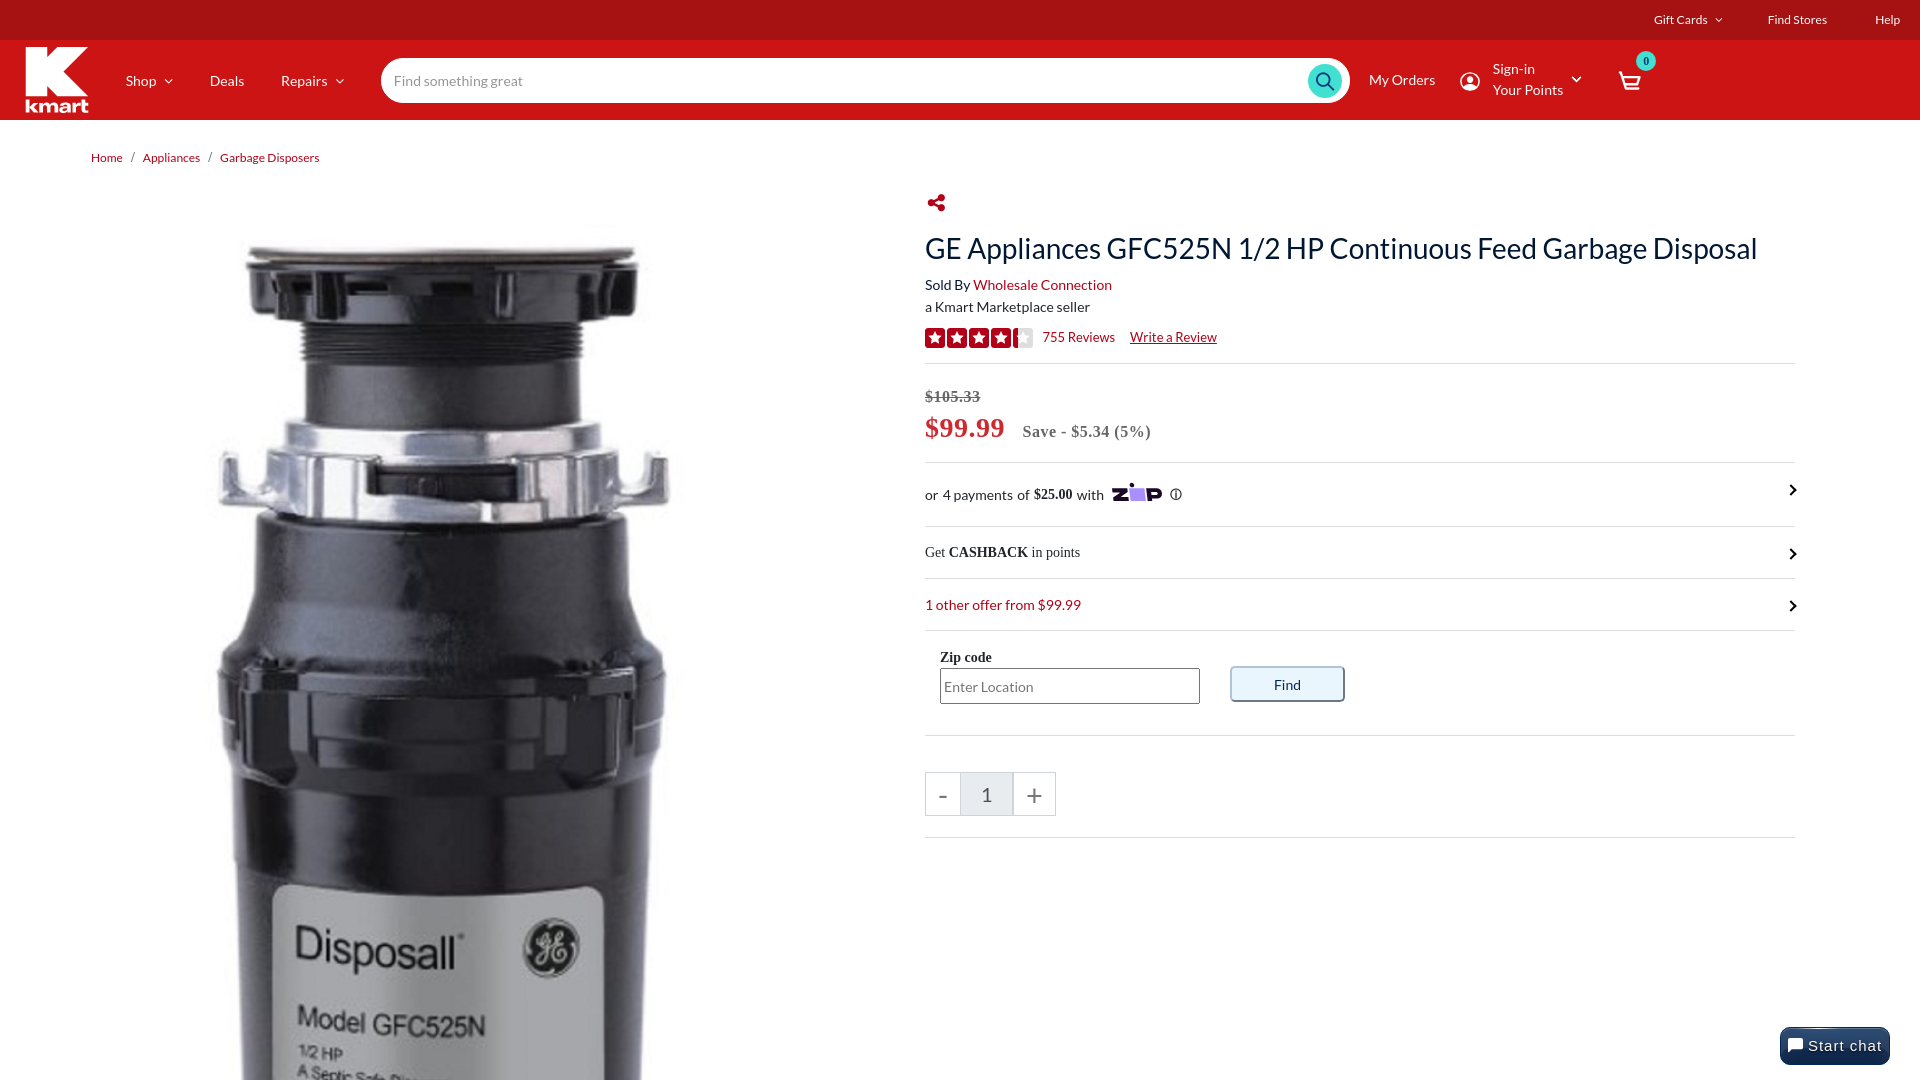Click the a Kmart Marketplace seller text
This screenshot has height=1080, width=1920.
click(1007, 307)
